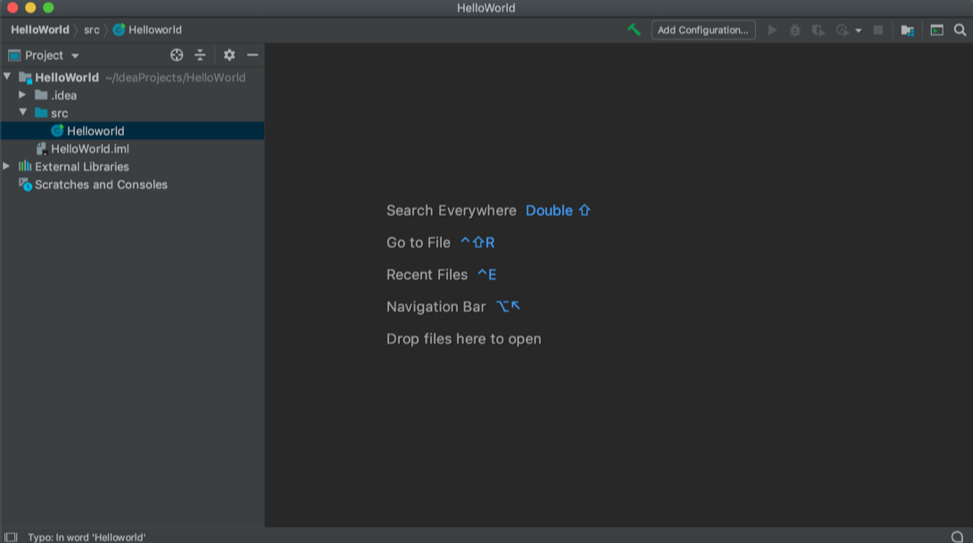Open Project panel gear settings

[229, 55]
